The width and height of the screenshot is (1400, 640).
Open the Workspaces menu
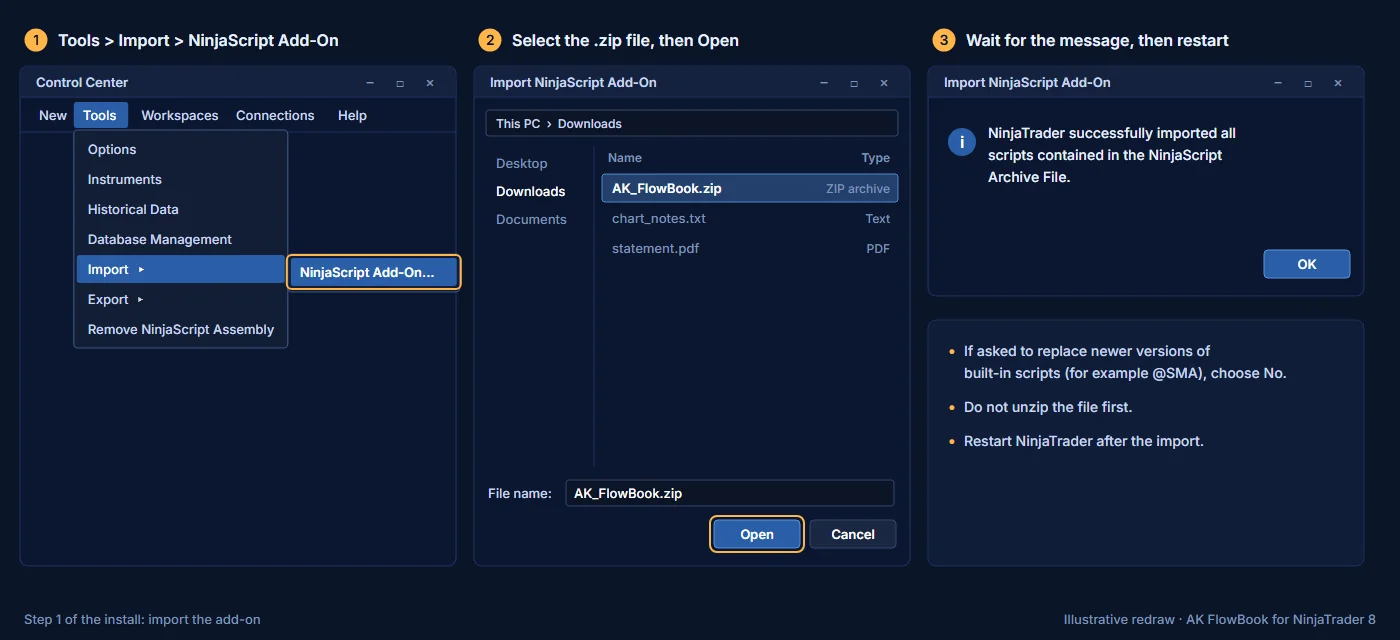click(180, 115)
